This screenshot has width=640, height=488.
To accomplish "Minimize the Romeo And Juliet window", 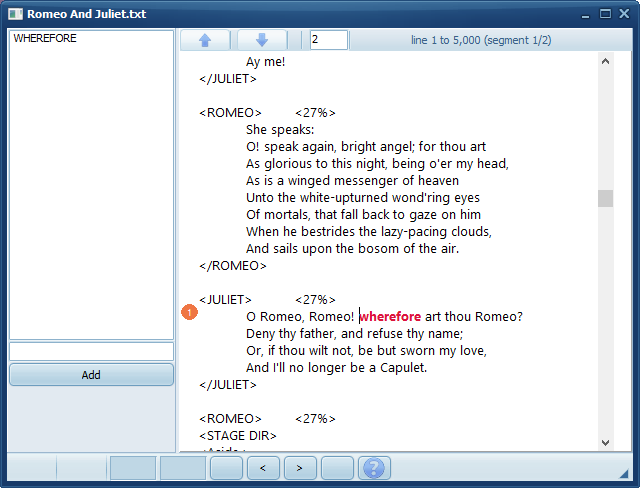I will [x=586, y=14].
